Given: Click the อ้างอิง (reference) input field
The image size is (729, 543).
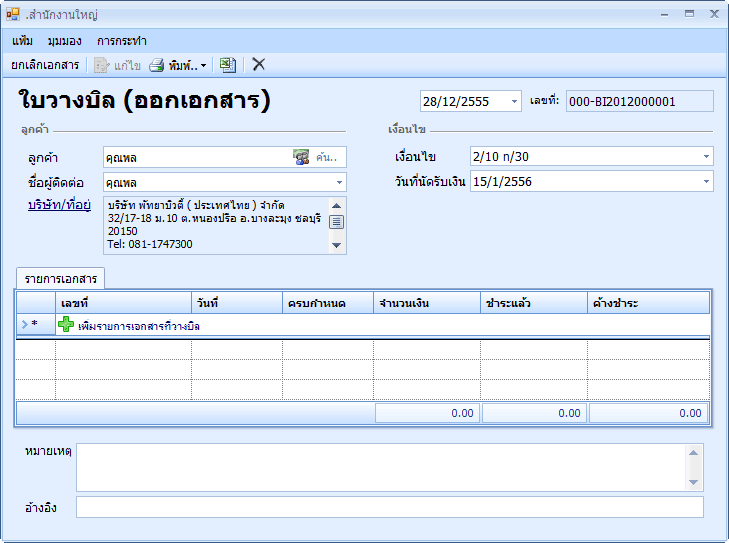Looking at the screenshot, I should click(x=389, y=508).
